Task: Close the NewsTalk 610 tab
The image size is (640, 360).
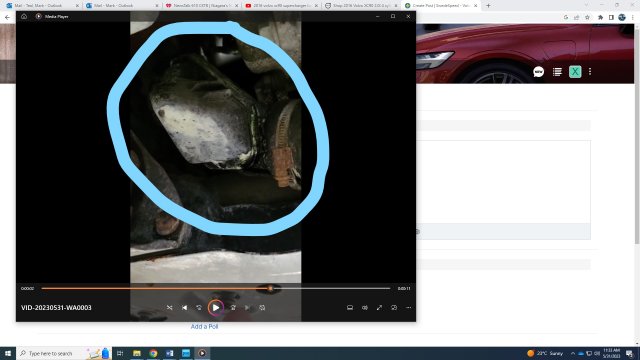Action: (x=237, y=6)
